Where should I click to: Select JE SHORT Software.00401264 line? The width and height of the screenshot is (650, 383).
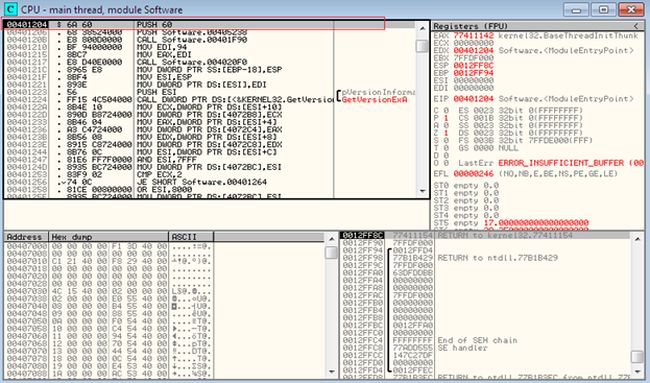click(x=202, y=182)
